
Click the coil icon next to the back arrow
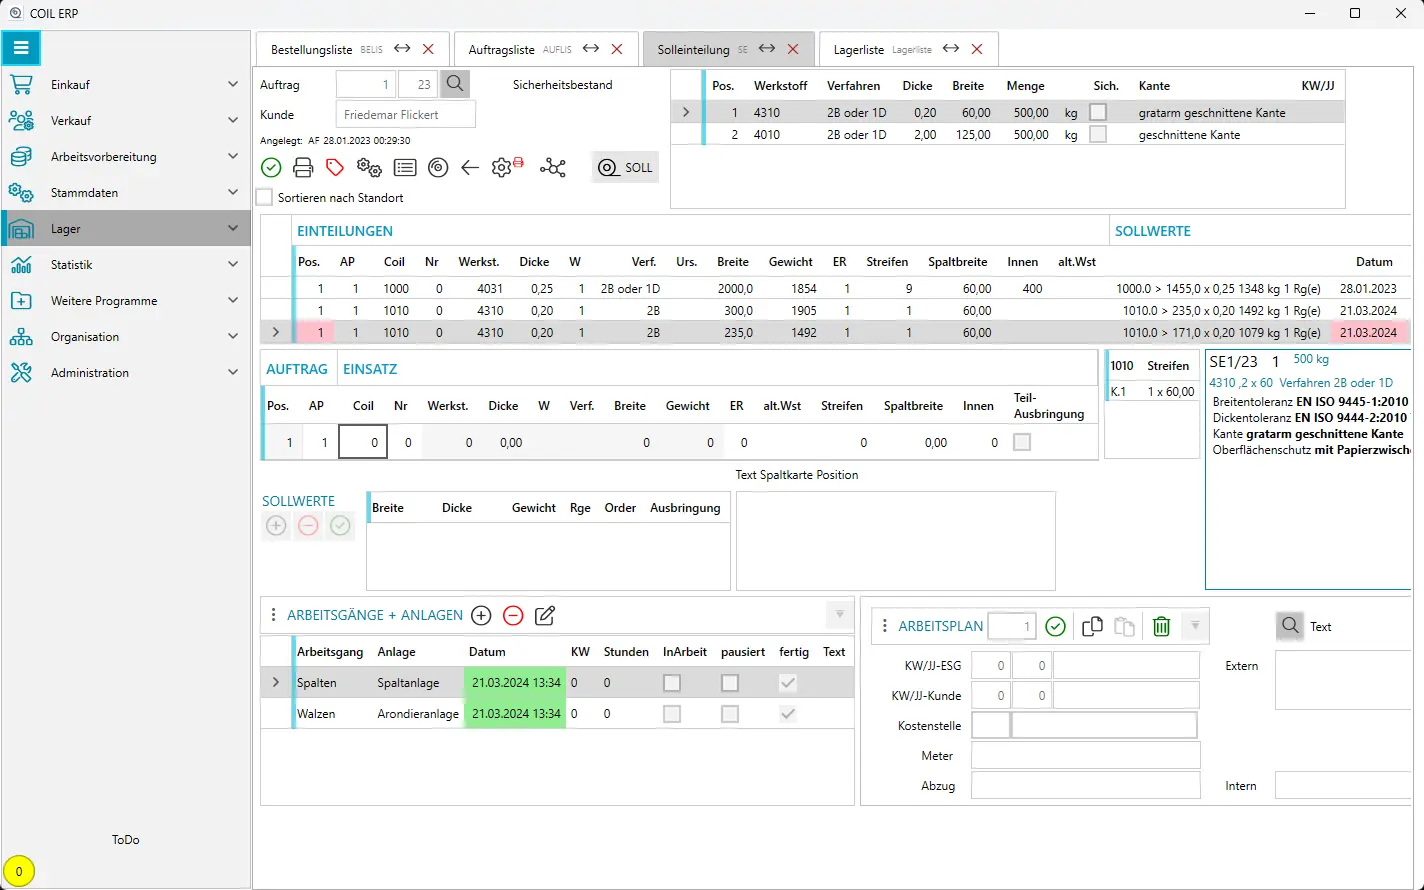(437, 167)
